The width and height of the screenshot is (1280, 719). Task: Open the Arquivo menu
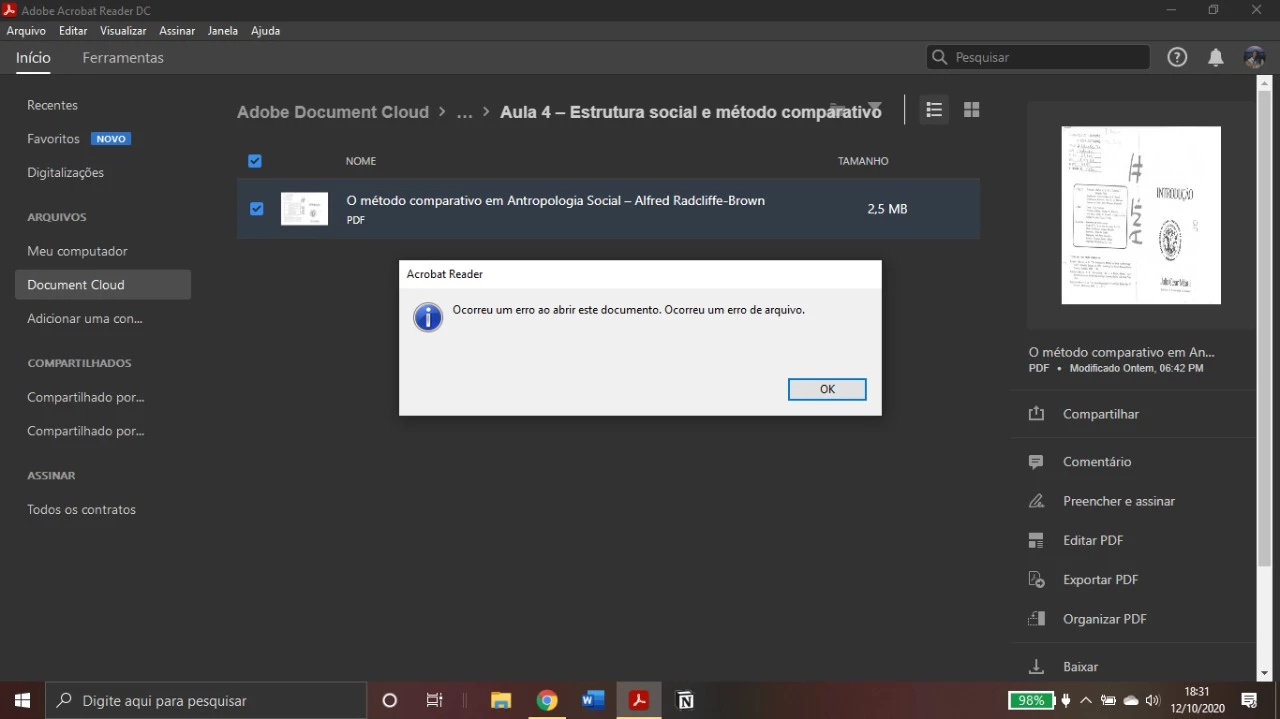26,31
